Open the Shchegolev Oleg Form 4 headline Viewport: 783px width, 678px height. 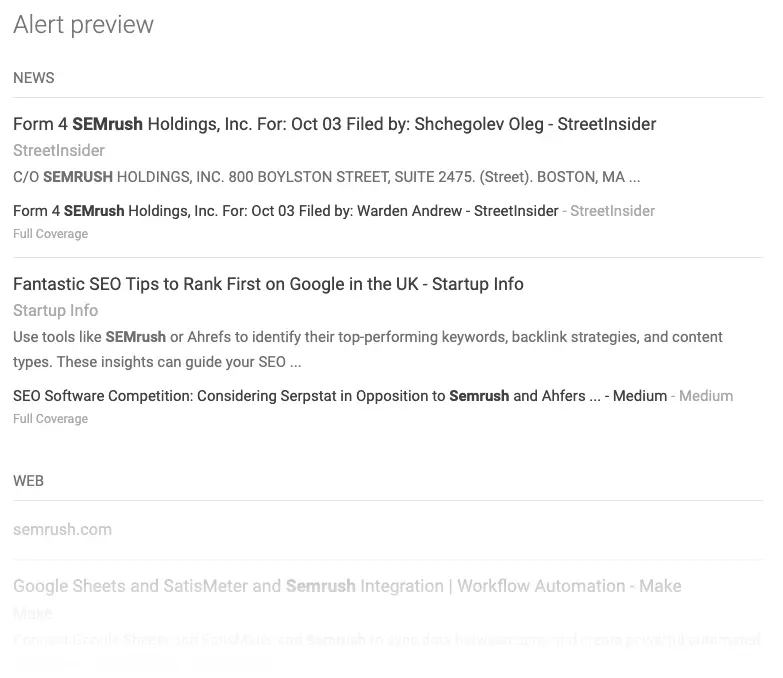point(334,124)
